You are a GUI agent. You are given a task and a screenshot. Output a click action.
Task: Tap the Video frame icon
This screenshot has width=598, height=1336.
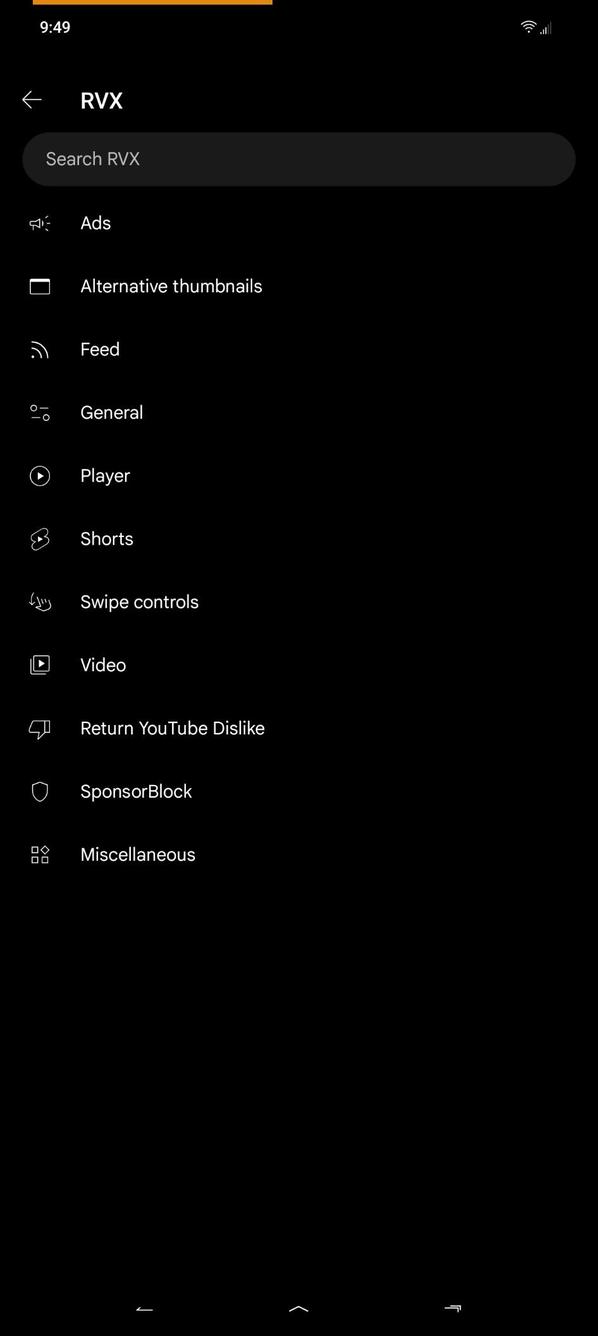tap(39, 665)
